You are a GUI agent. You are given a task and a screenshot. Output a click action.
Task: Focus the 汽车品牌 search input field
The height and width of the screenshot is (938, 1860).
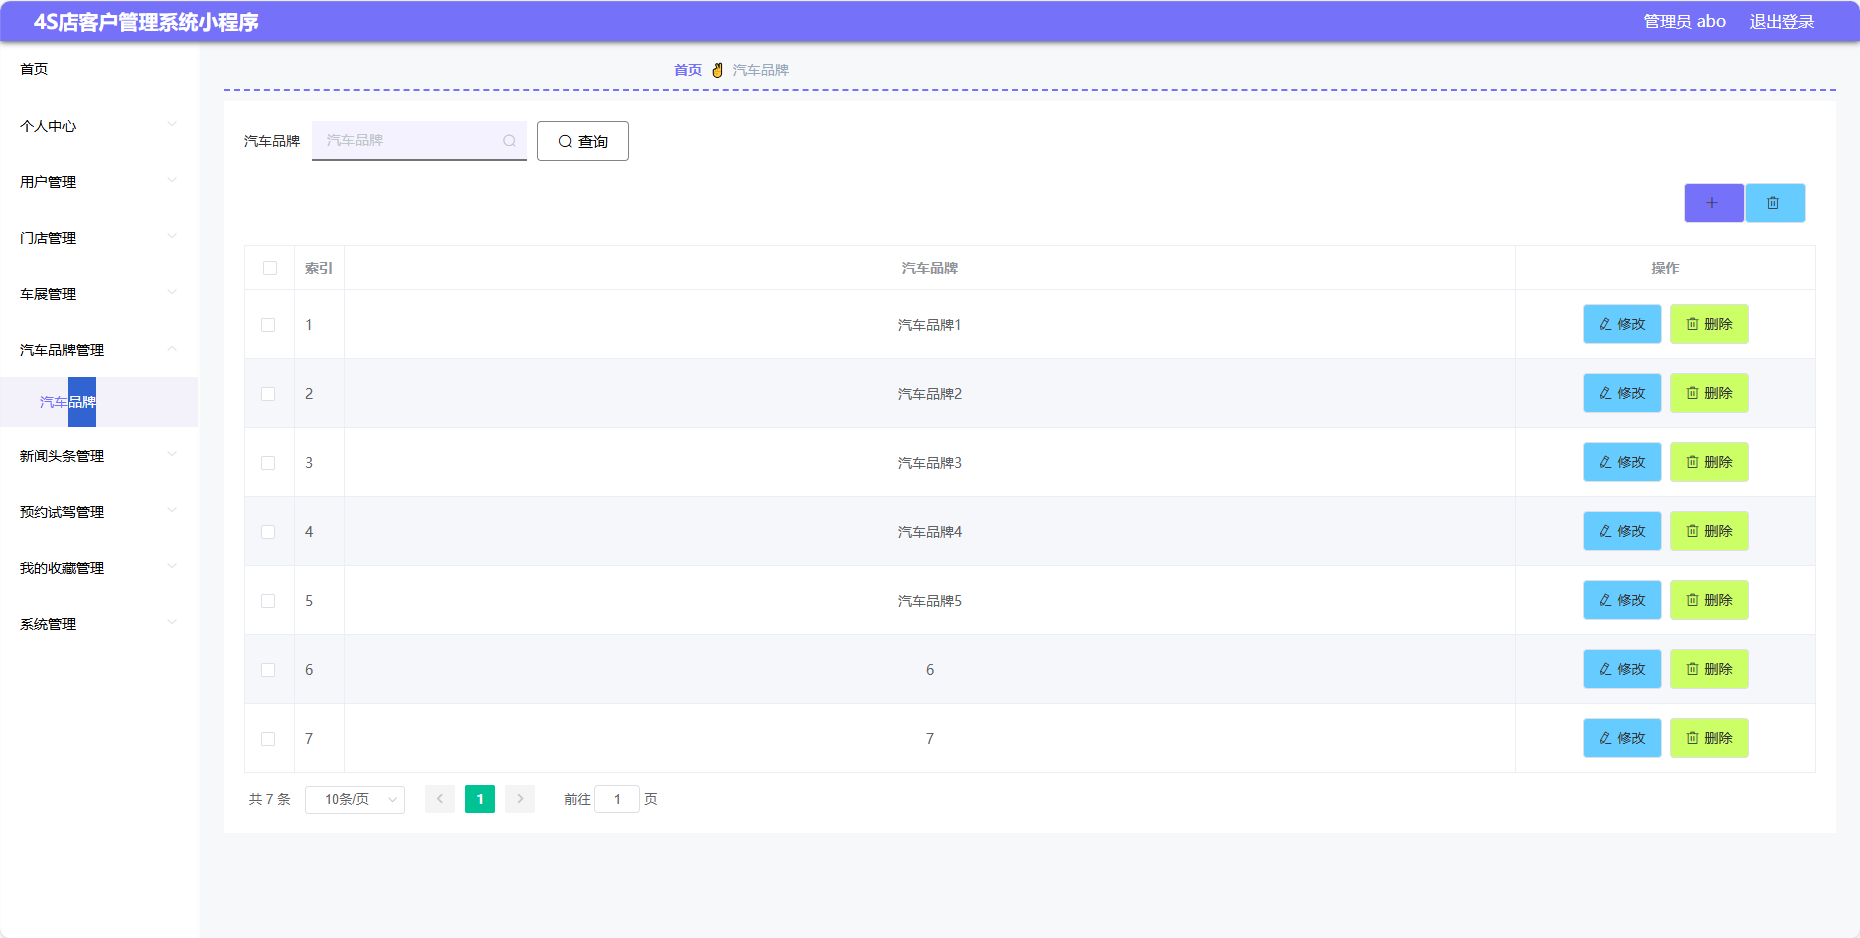[419, 141]
